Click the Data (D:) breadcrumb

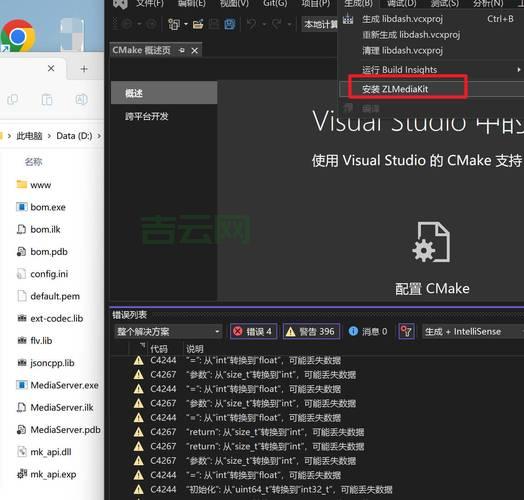74,136
